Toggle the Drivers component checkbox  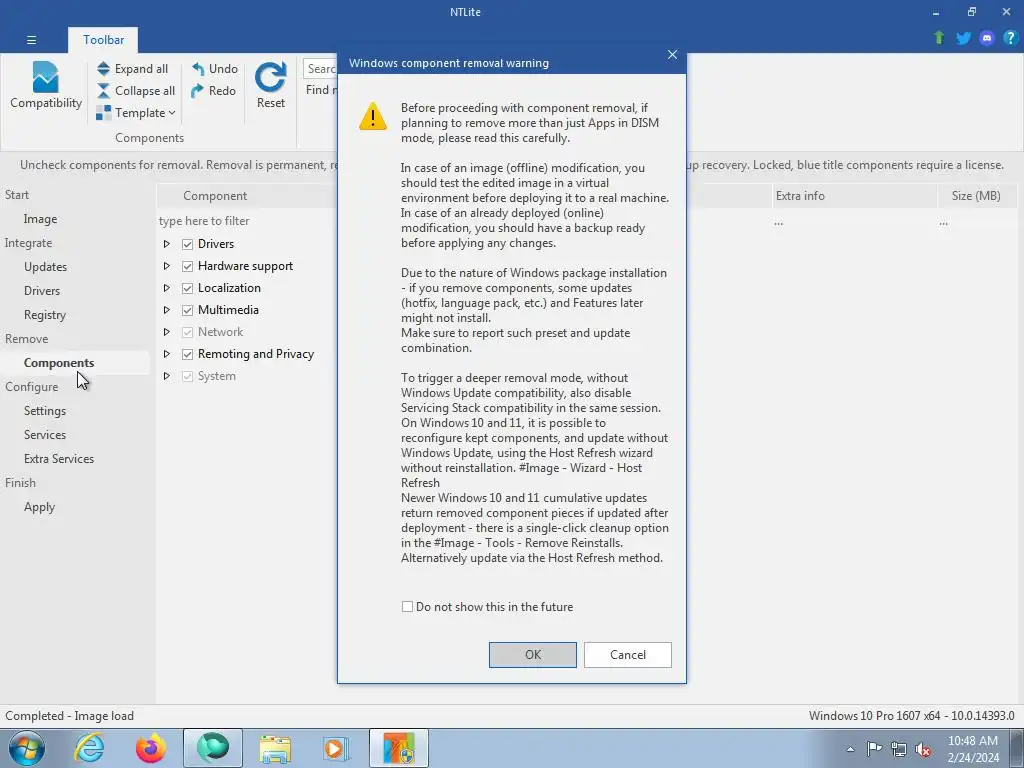187,244
